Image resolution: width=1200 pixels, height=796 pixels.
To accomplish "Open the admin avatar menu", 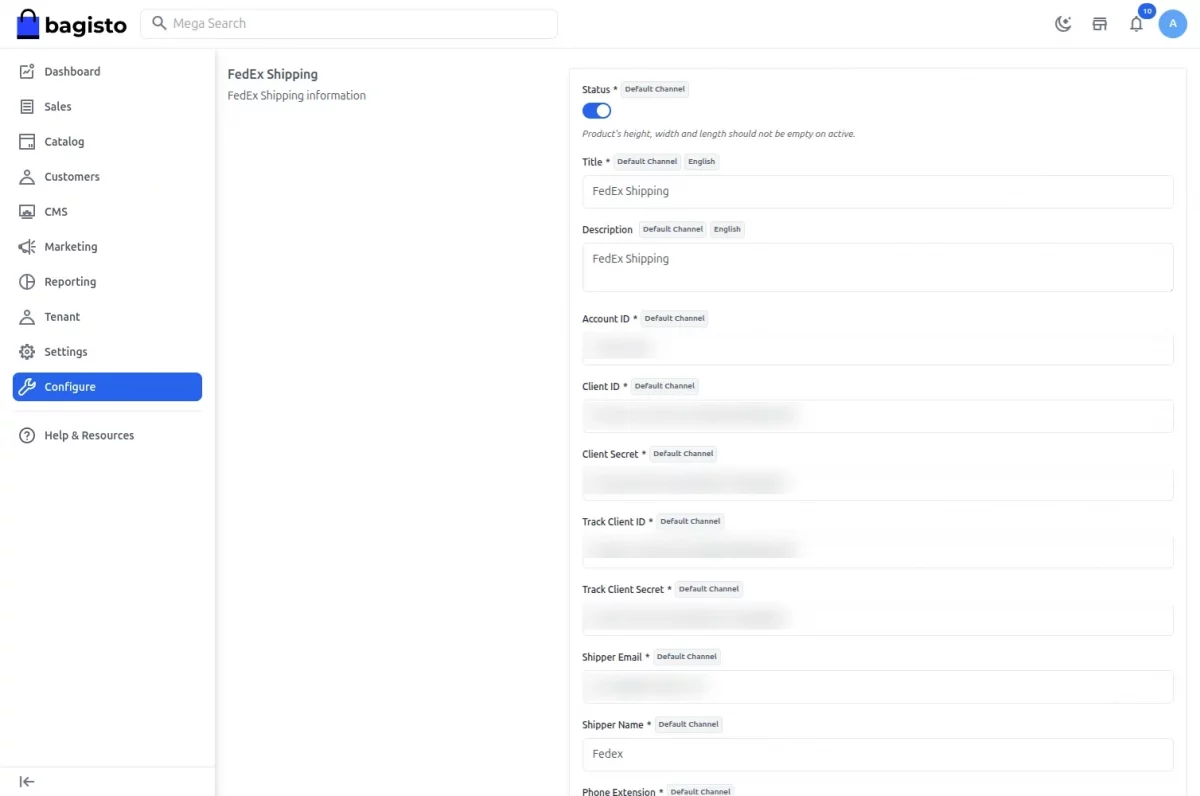I will point(1173,24).
